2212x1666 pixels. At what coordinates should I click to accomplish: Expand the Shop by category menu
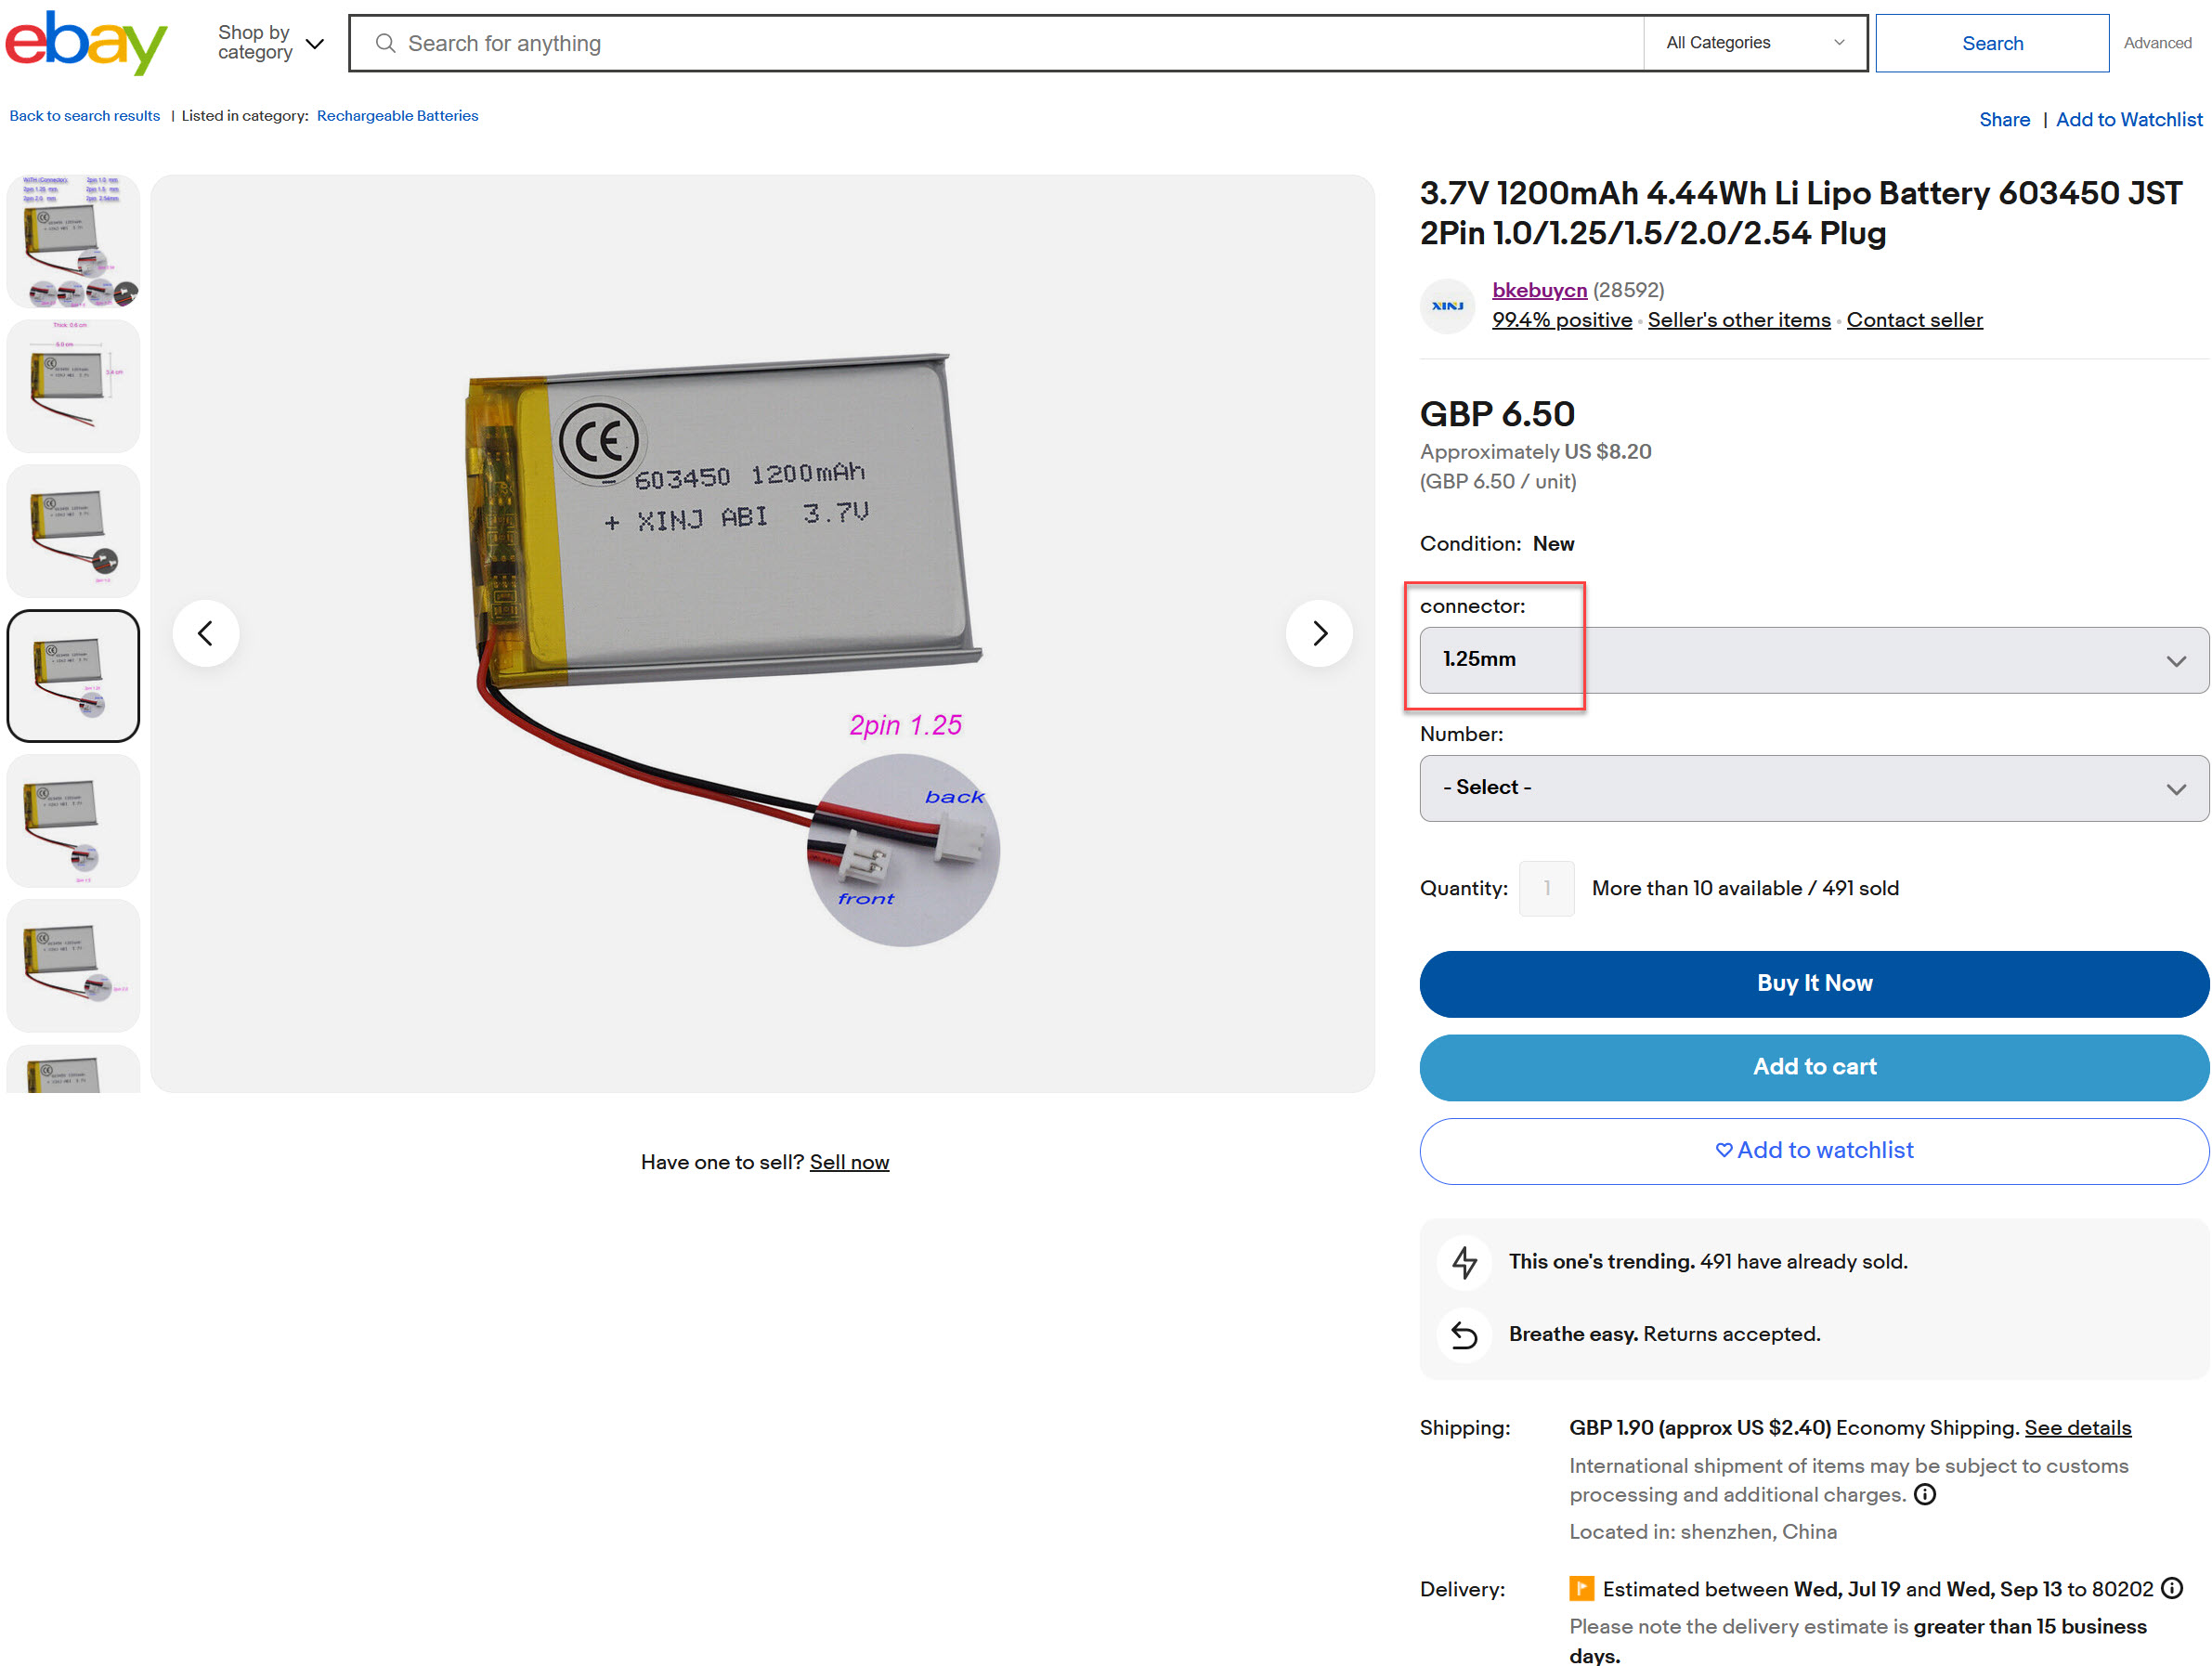[271, 43]
